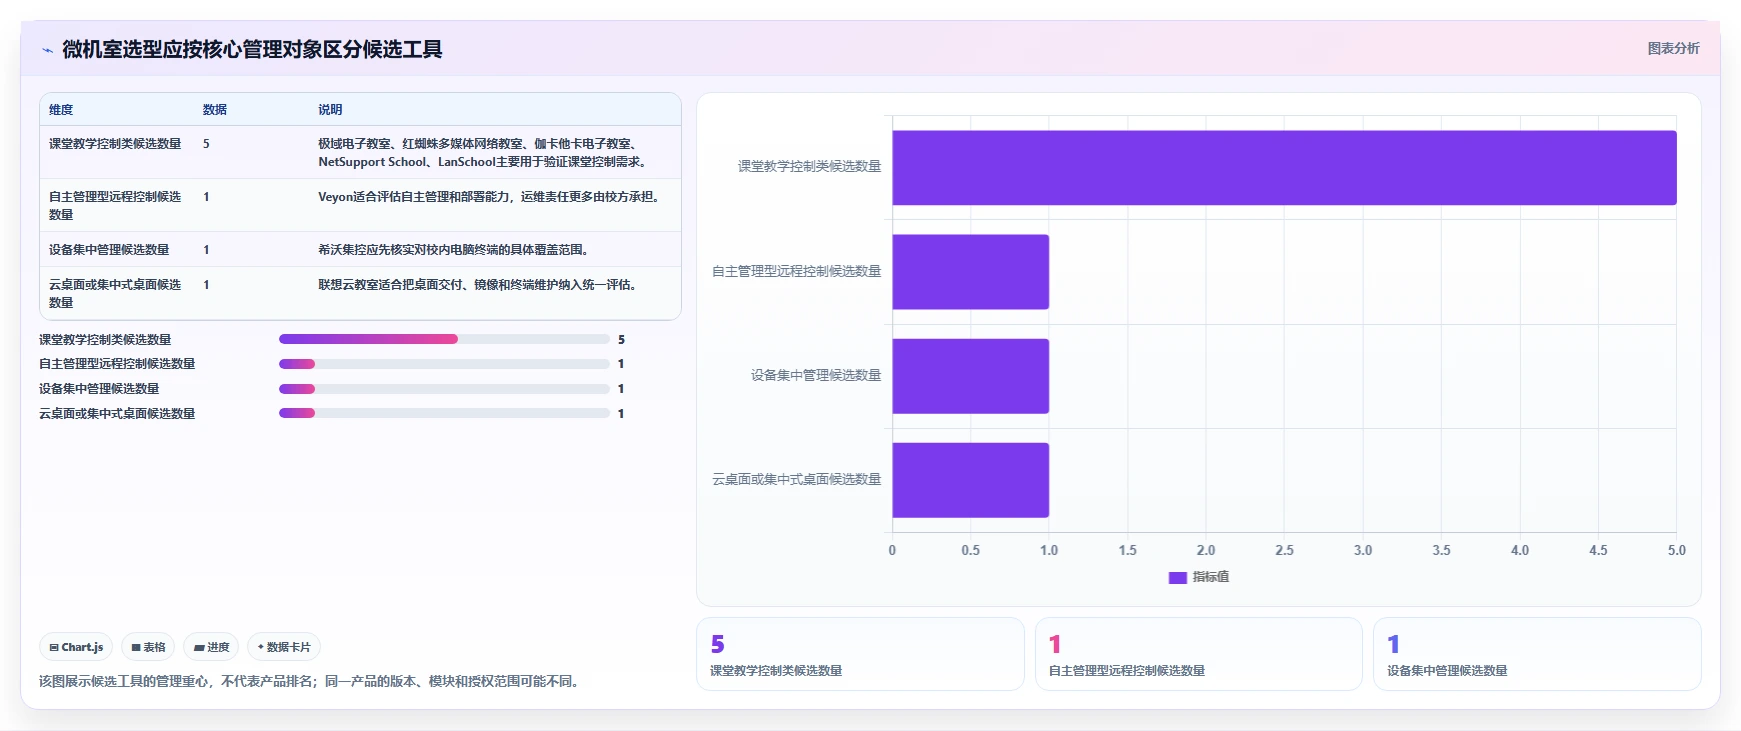Screen dimensions: 1741x731
Task: Click the footnote starting with 该图展示候选工具
Action: [x=311, y=682]
